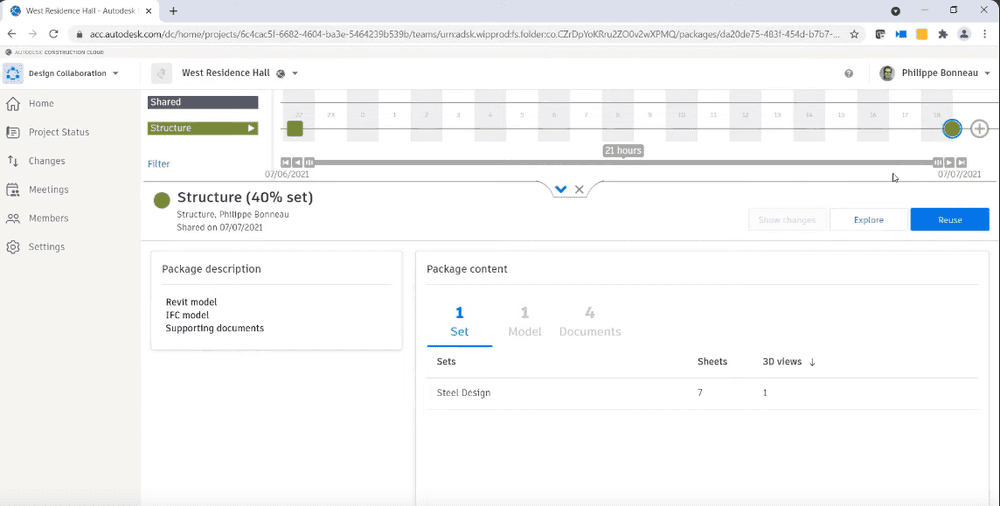Image resolution: width=1000 pixels, height=506 pixels.
Task: Open the Changes section
Action: click(x=46, y=161)
